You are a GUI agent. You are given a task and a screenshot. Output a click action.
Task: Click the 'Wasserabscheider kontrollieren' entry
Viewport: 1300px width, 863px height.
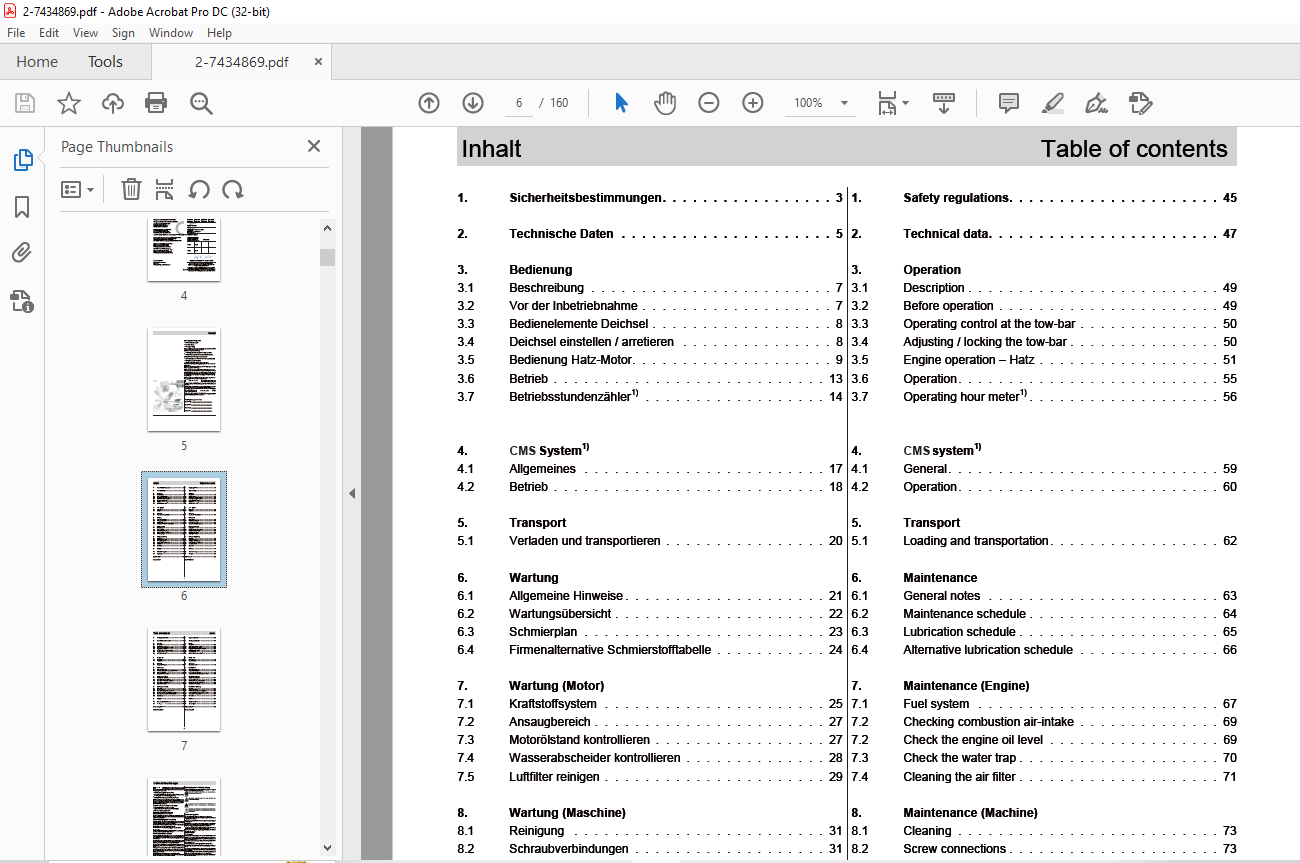pos(595,758)
